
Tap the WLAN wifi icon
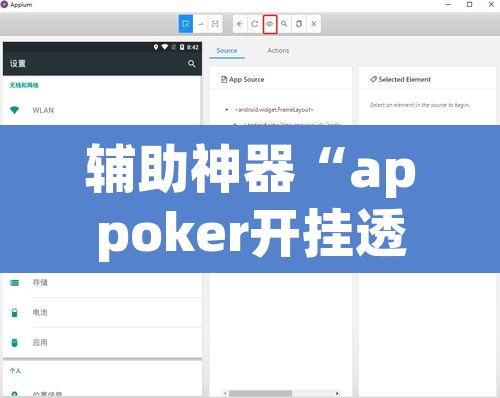click(x=14, y=110)
